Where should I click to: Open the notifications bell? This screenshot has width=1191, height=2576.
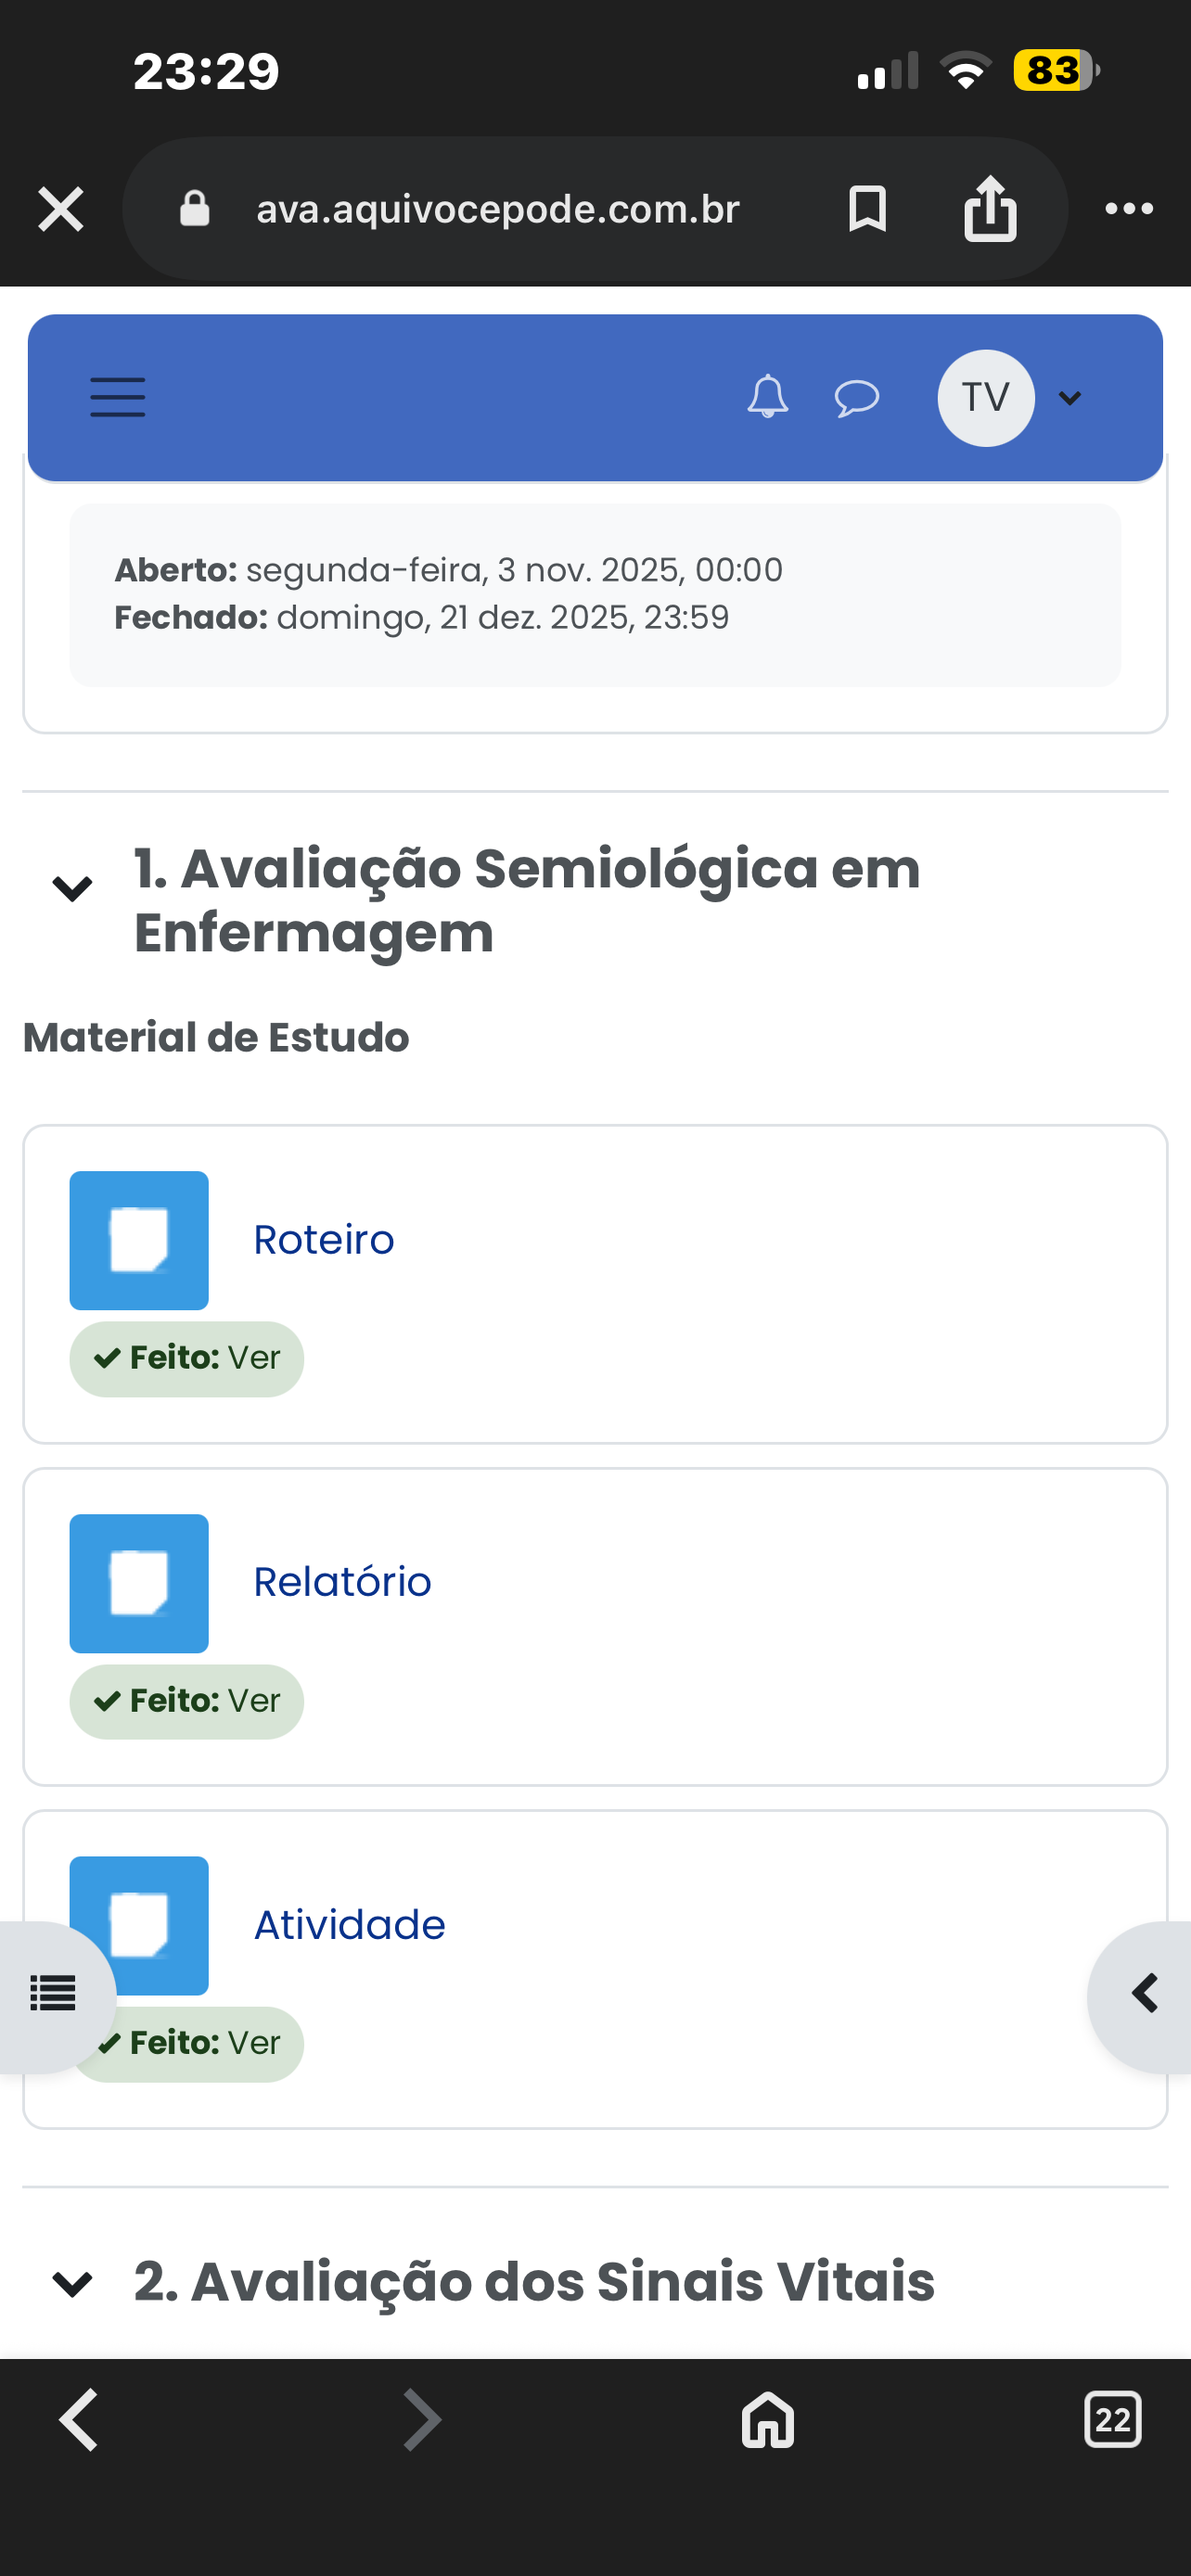767,397
